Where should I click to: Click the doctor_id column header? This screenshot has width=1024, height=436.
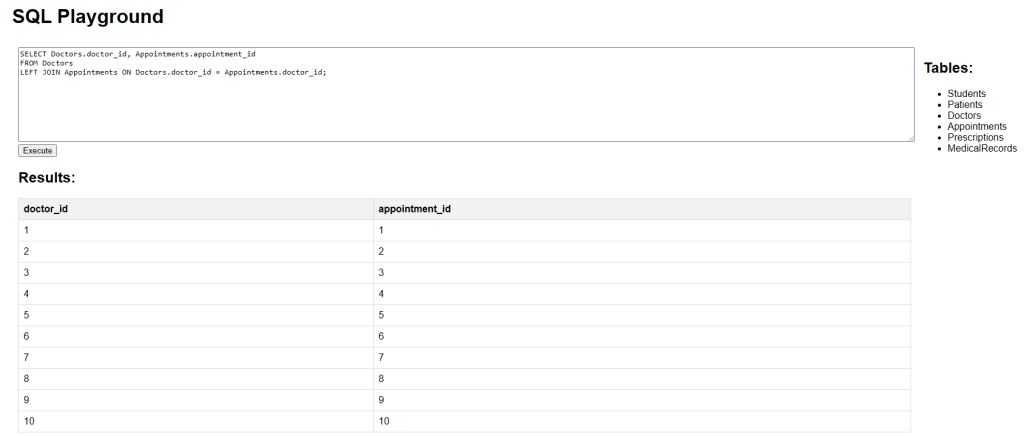(196, 210)
